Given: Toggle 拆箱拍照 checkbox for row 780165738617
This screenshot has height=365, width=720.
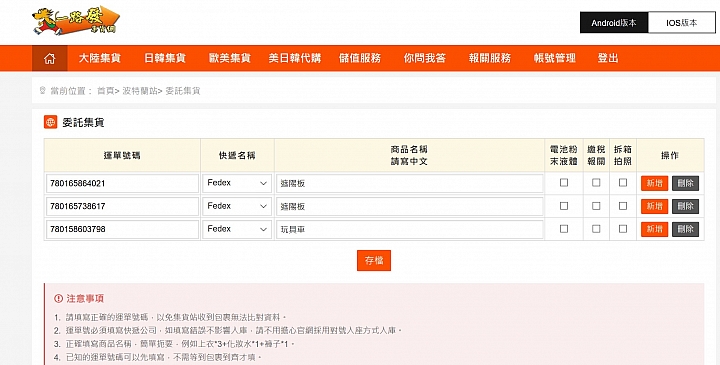Looking at the screenshot, I should 623,206.
